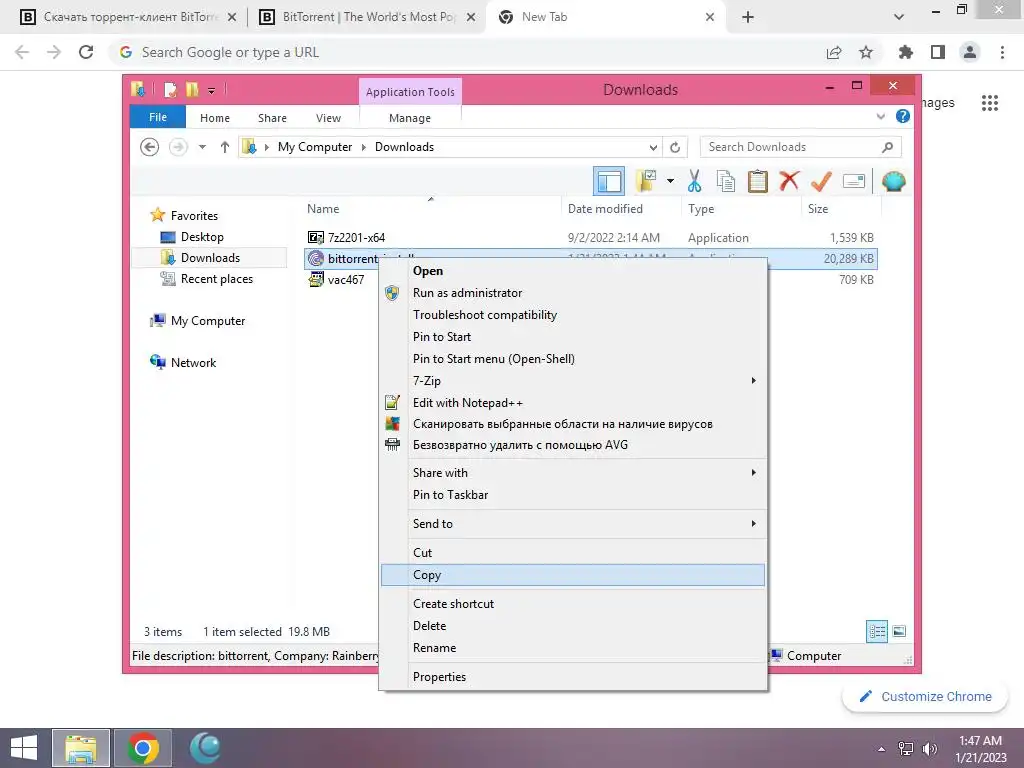1024x768 pixels.
Task: Click the navigation pane toggle icon in Explorer toolbar
Action: coord(609,182)
